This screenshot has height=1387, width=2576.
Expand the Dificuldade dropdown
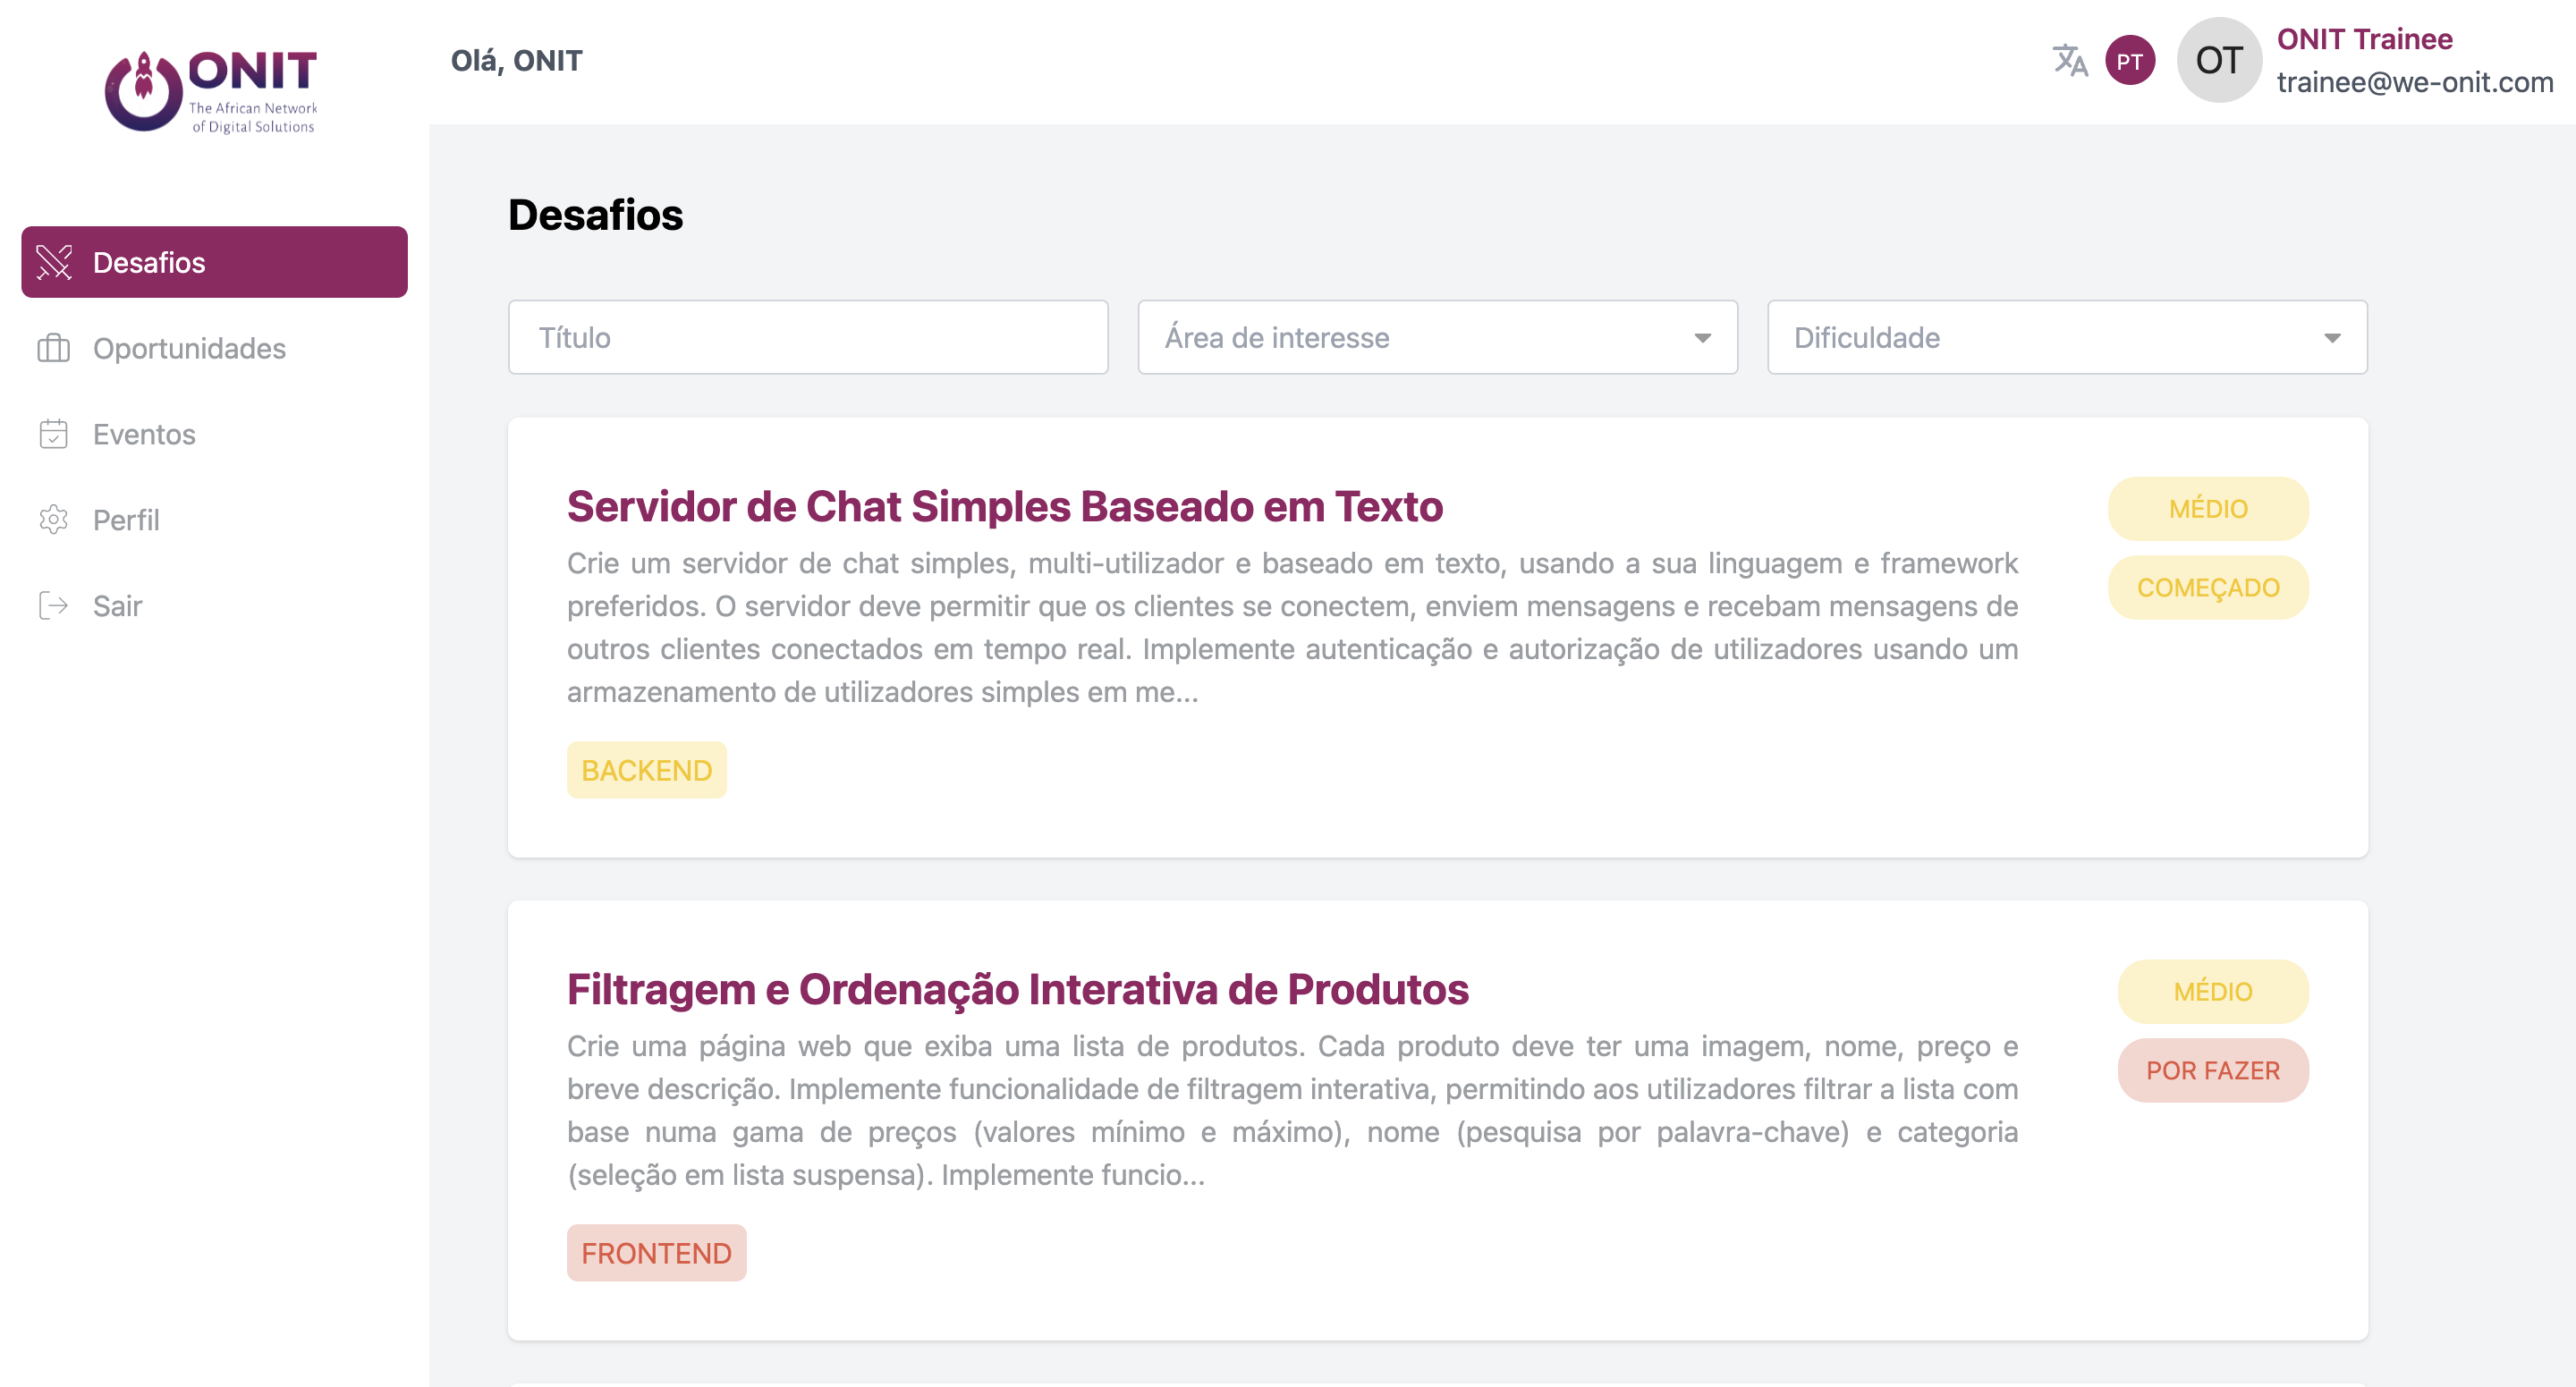coord(2067,337)
